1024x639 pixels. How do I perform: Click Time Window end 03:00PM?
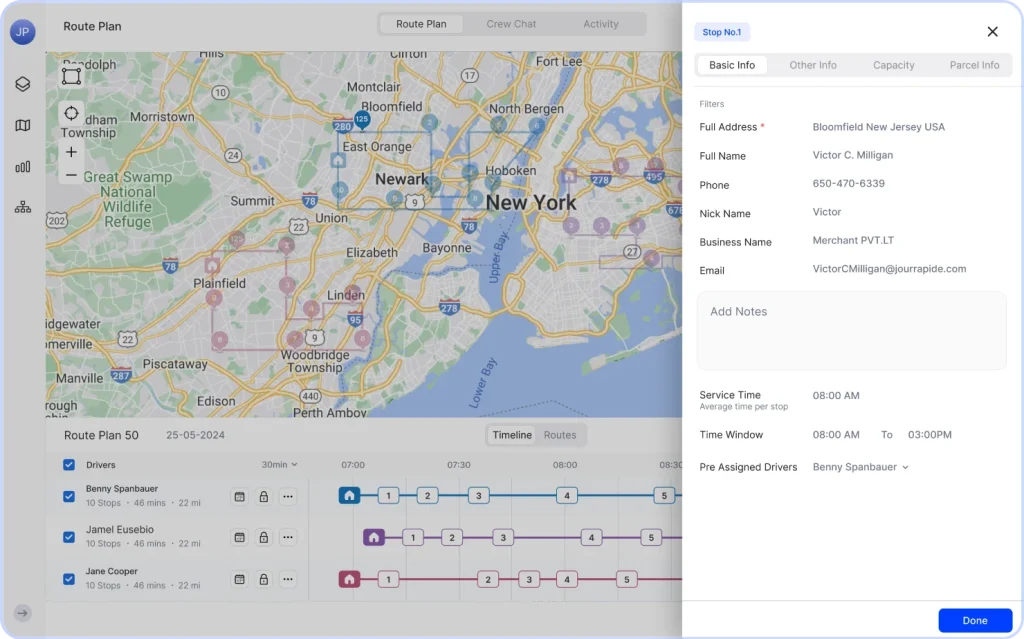929,435
